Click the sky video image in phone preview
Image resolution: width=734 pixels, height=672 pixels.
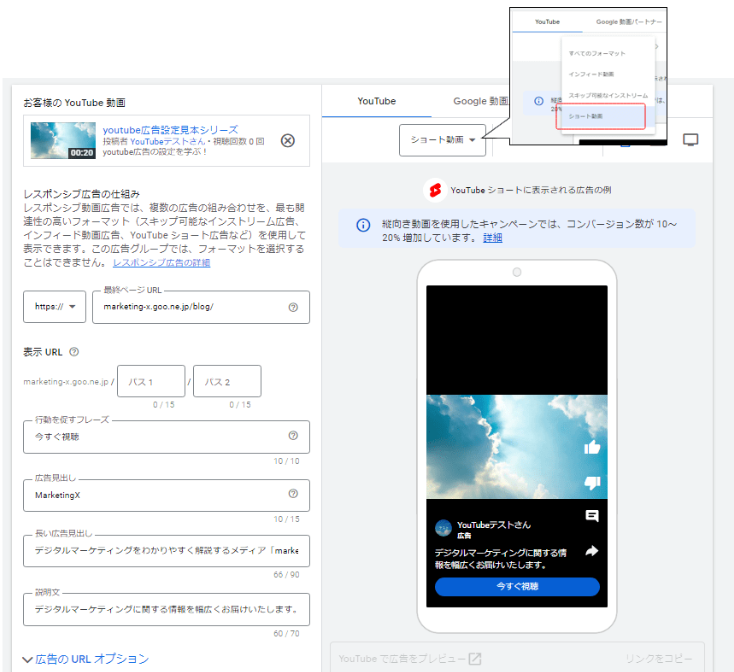point(517,447)
